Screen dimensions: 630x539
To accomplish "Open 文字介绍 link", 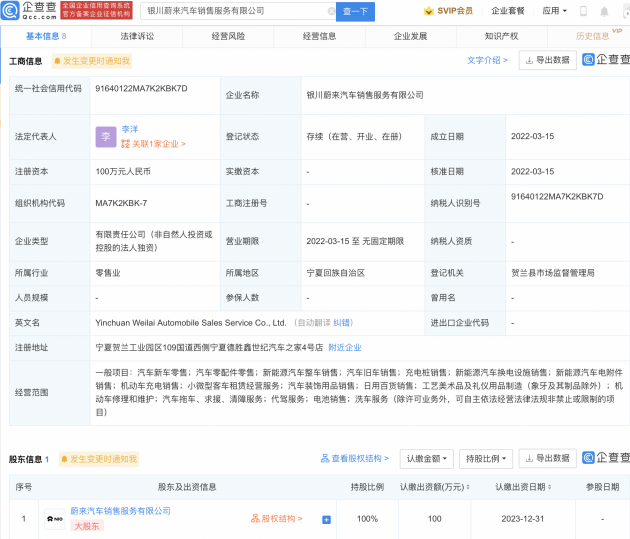I will click(x=487, y=60).
